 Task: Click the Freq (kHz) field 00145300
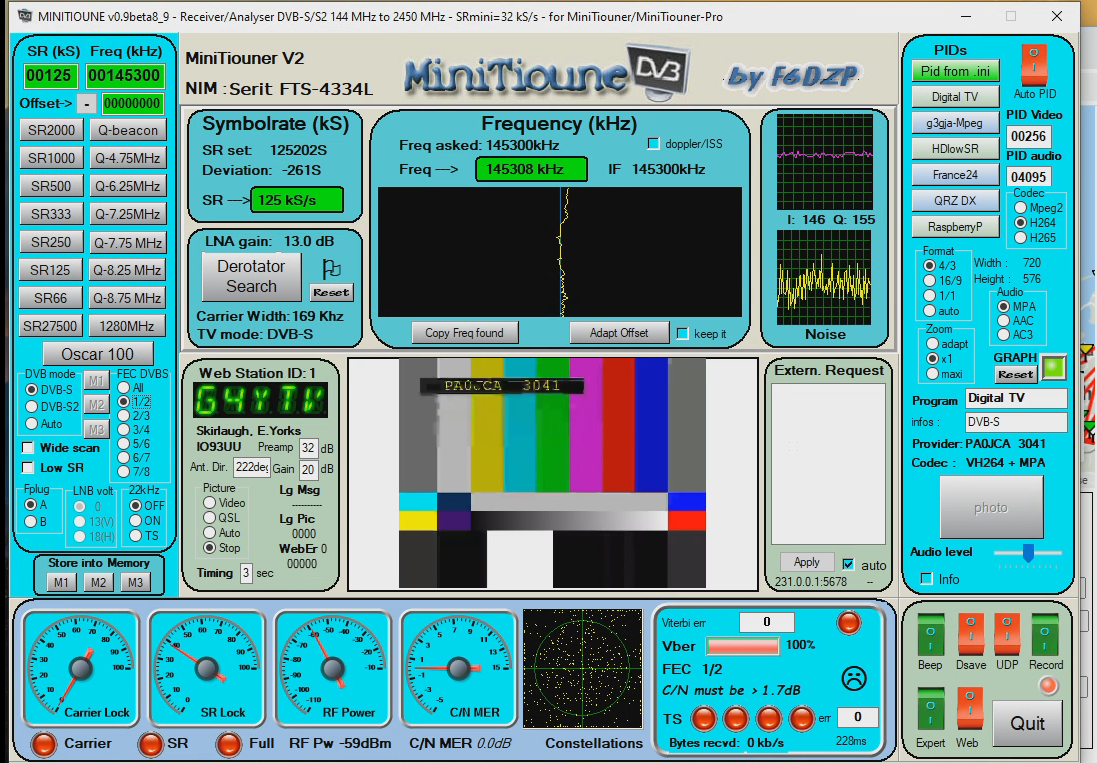click(x=125, y=76)
